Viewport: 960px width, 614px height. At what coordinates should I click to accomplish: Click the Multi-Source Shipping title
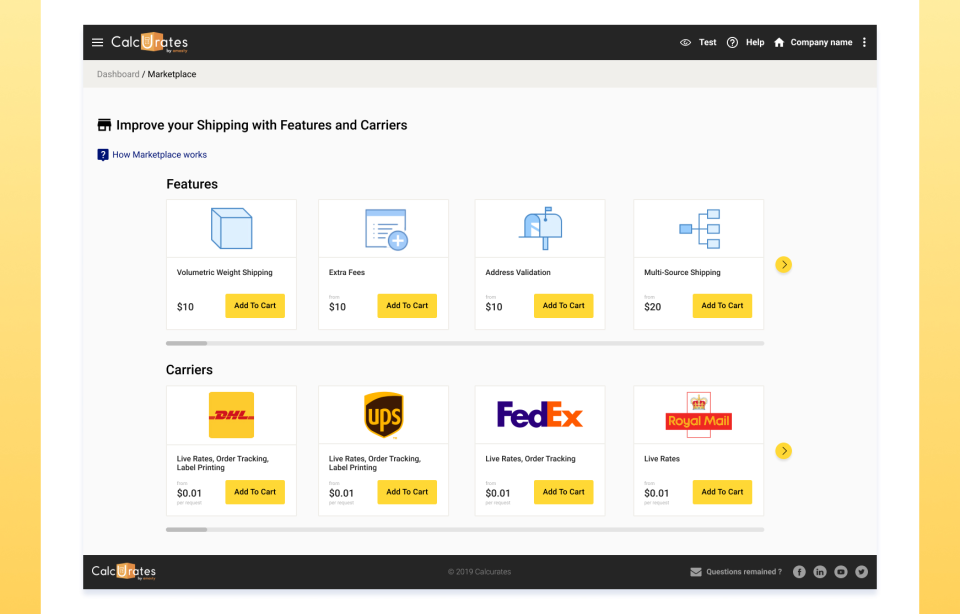[x=682, y=272]
